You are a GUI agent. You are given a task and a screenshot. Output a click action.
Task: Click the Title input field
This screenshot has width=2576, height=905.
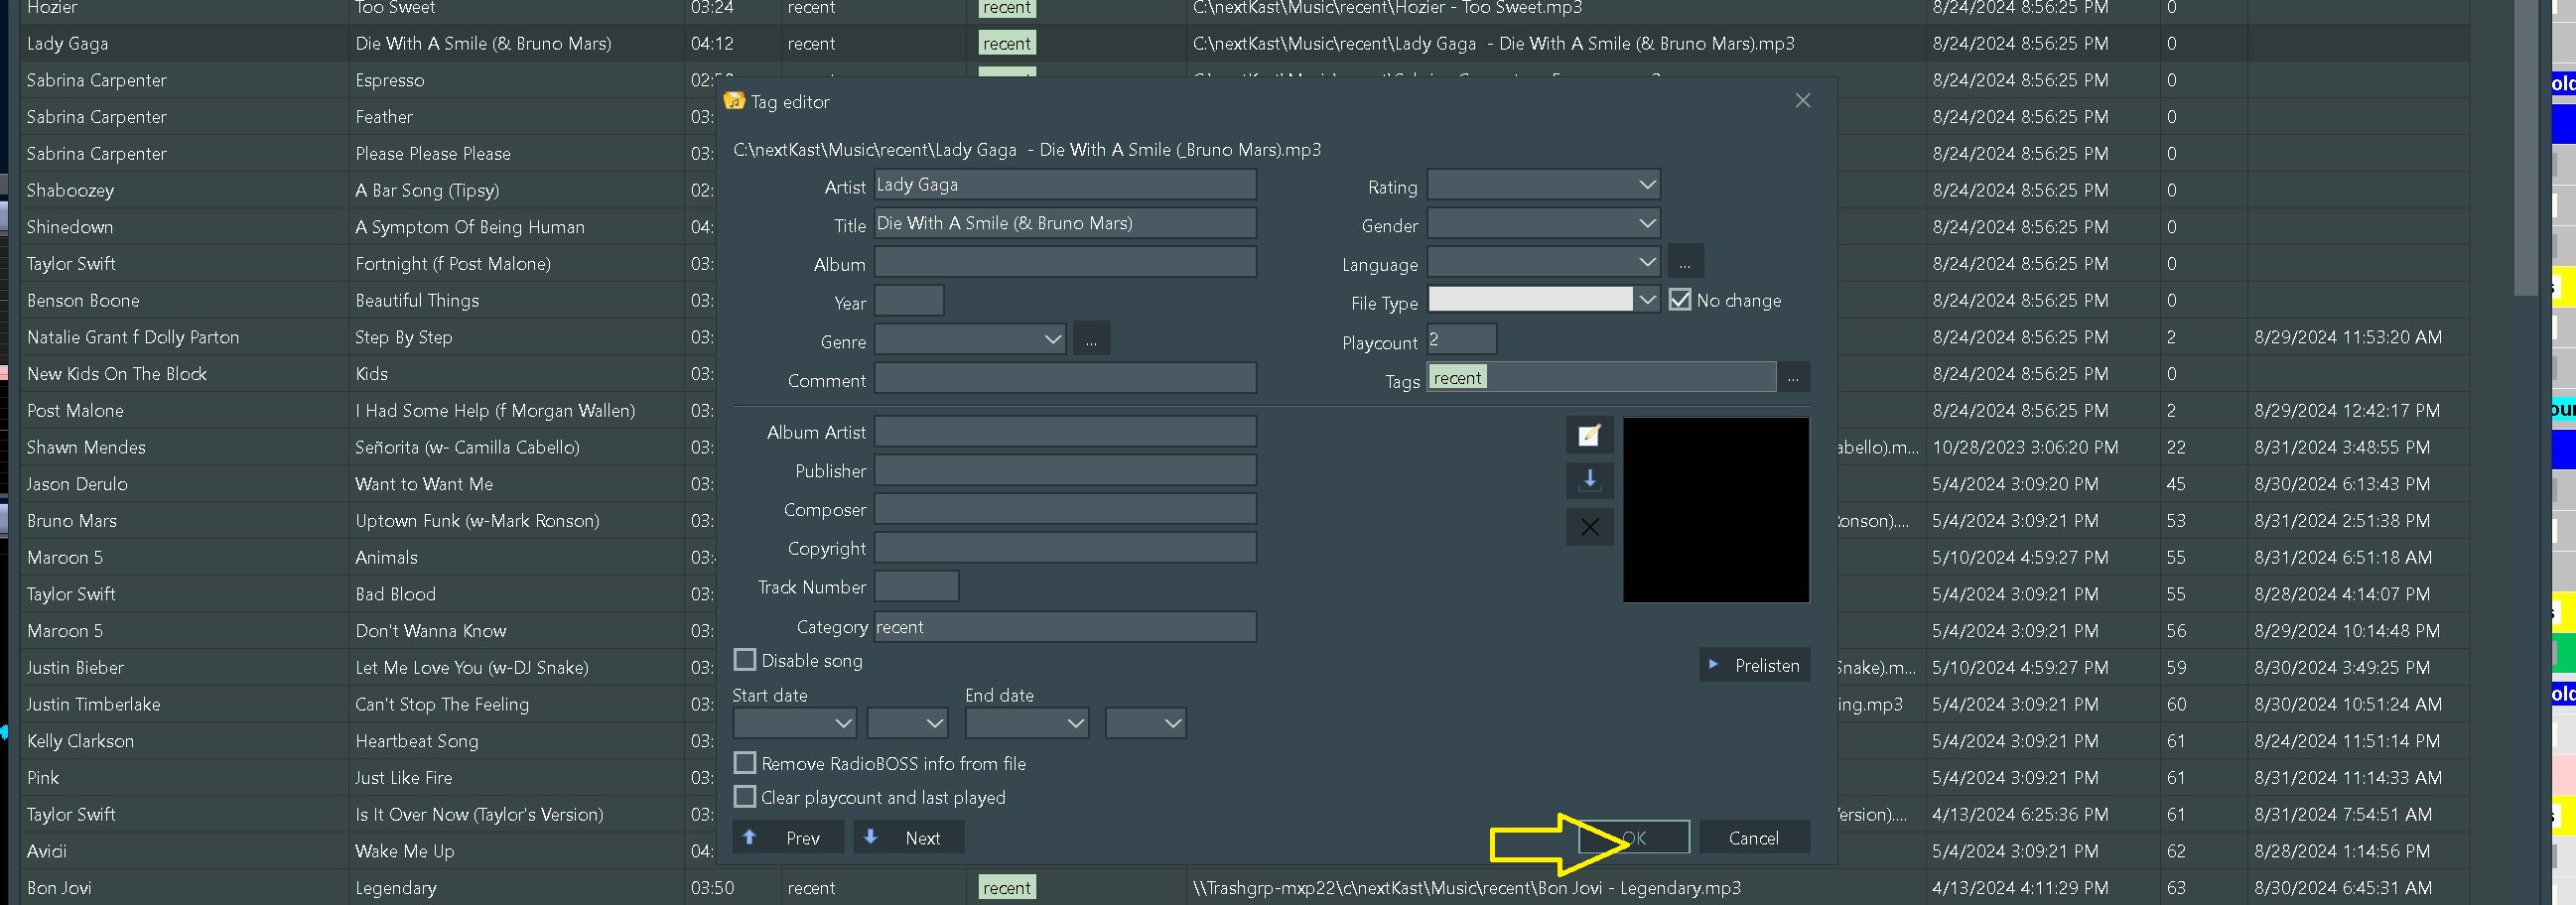(1065, 224)
